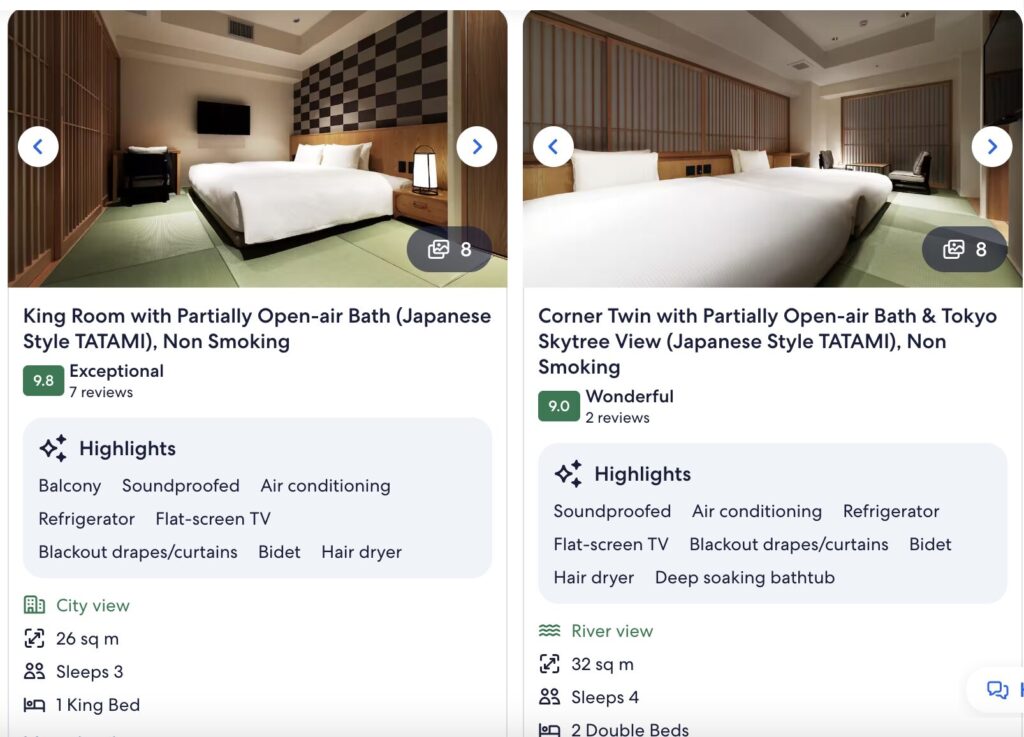Image resolution: width=1024 pixels, height=737 pixels.
Task: Click the chat bubble icon
Action: [997, 689]
